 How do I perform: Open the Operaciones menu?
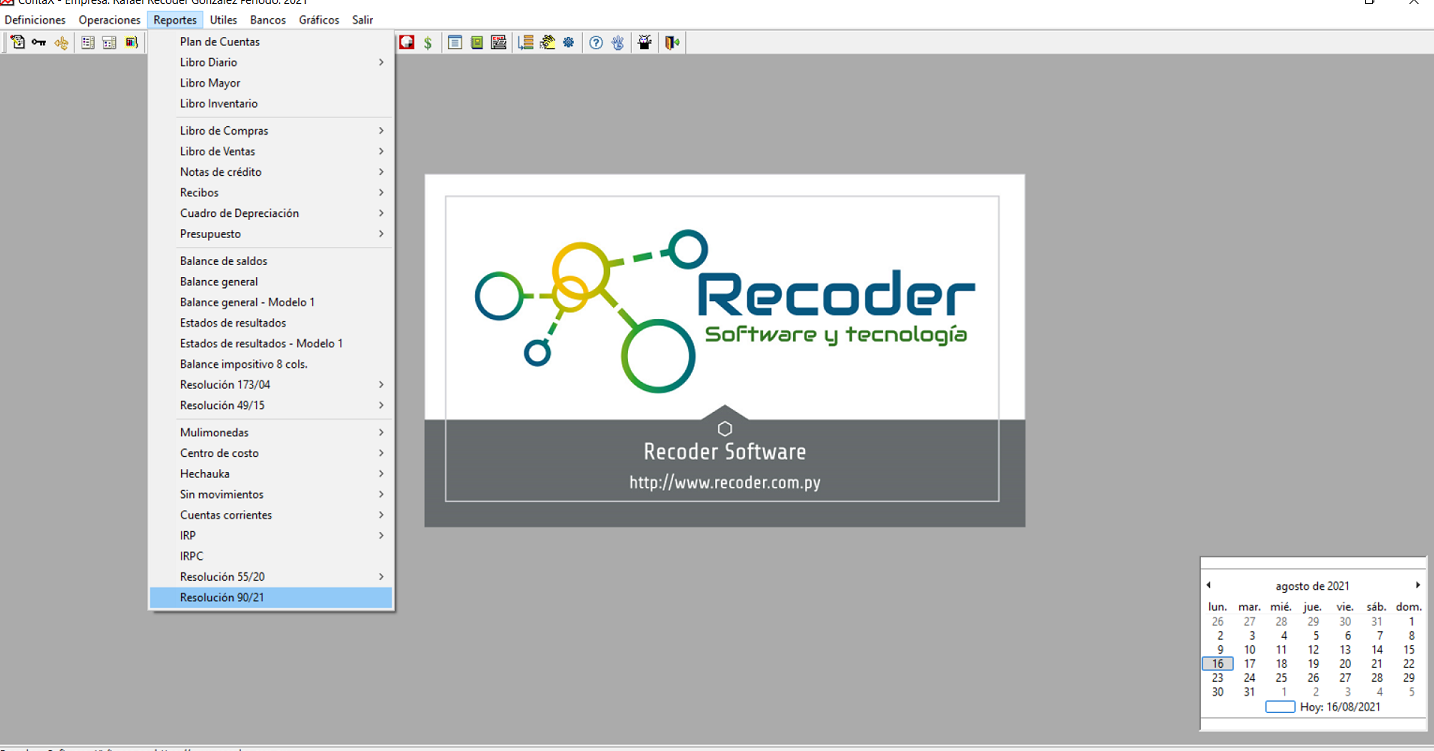[x=110, y=20]
